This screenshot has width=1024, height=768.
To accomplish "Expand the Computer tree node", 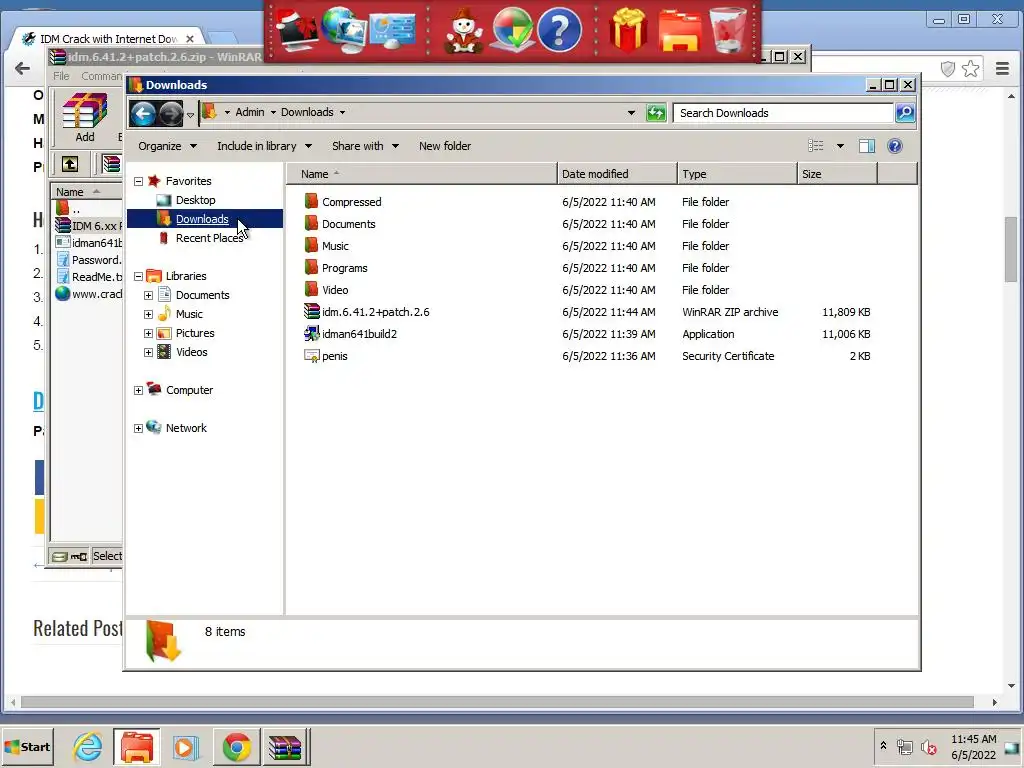I will (x=138, y=391).
